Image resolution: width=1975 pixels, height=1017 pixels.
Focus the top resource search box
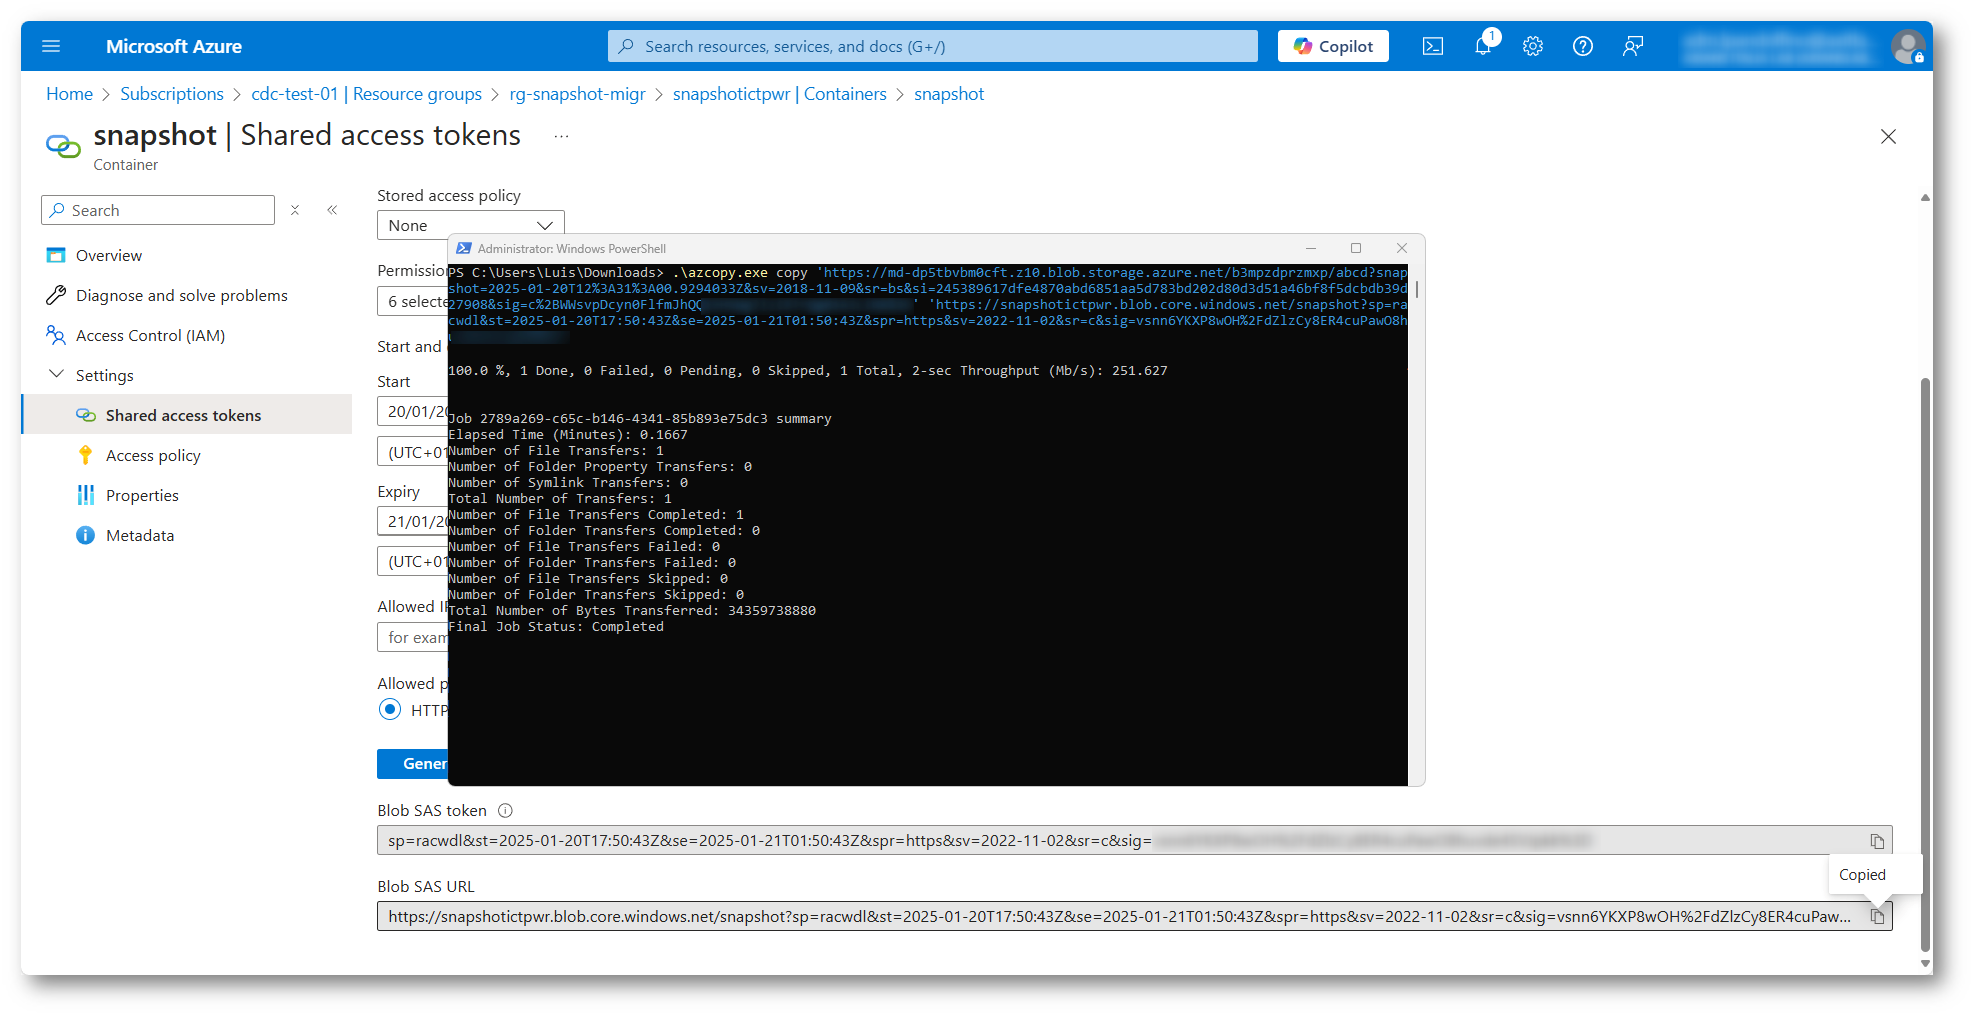coord(932,46)
